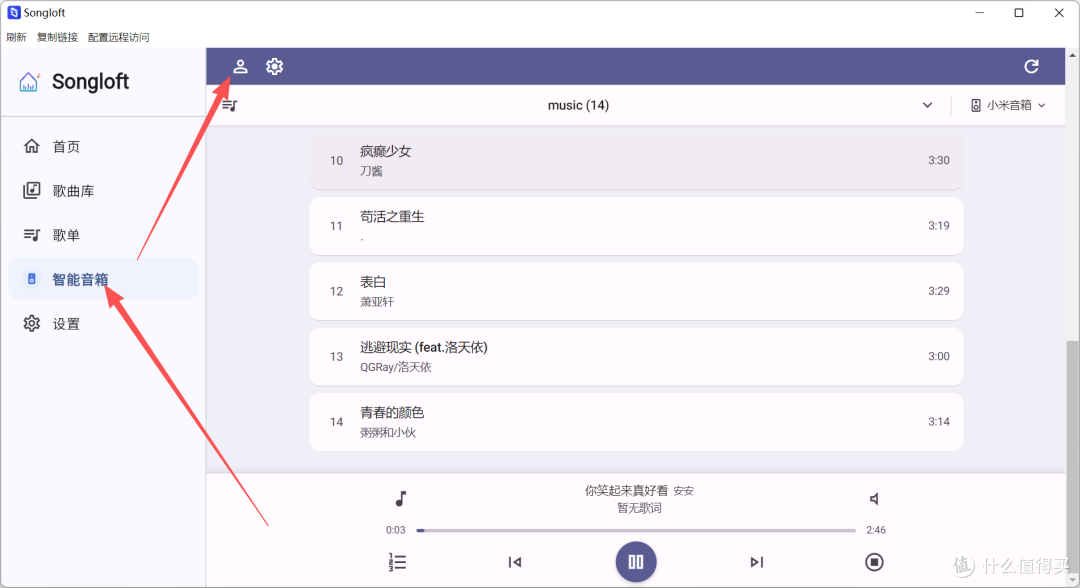Image resolution: width=1080 pixels, height=588 pixels.
Task: Click the 刷新 menu item
Action: click(x=17, y=37)
